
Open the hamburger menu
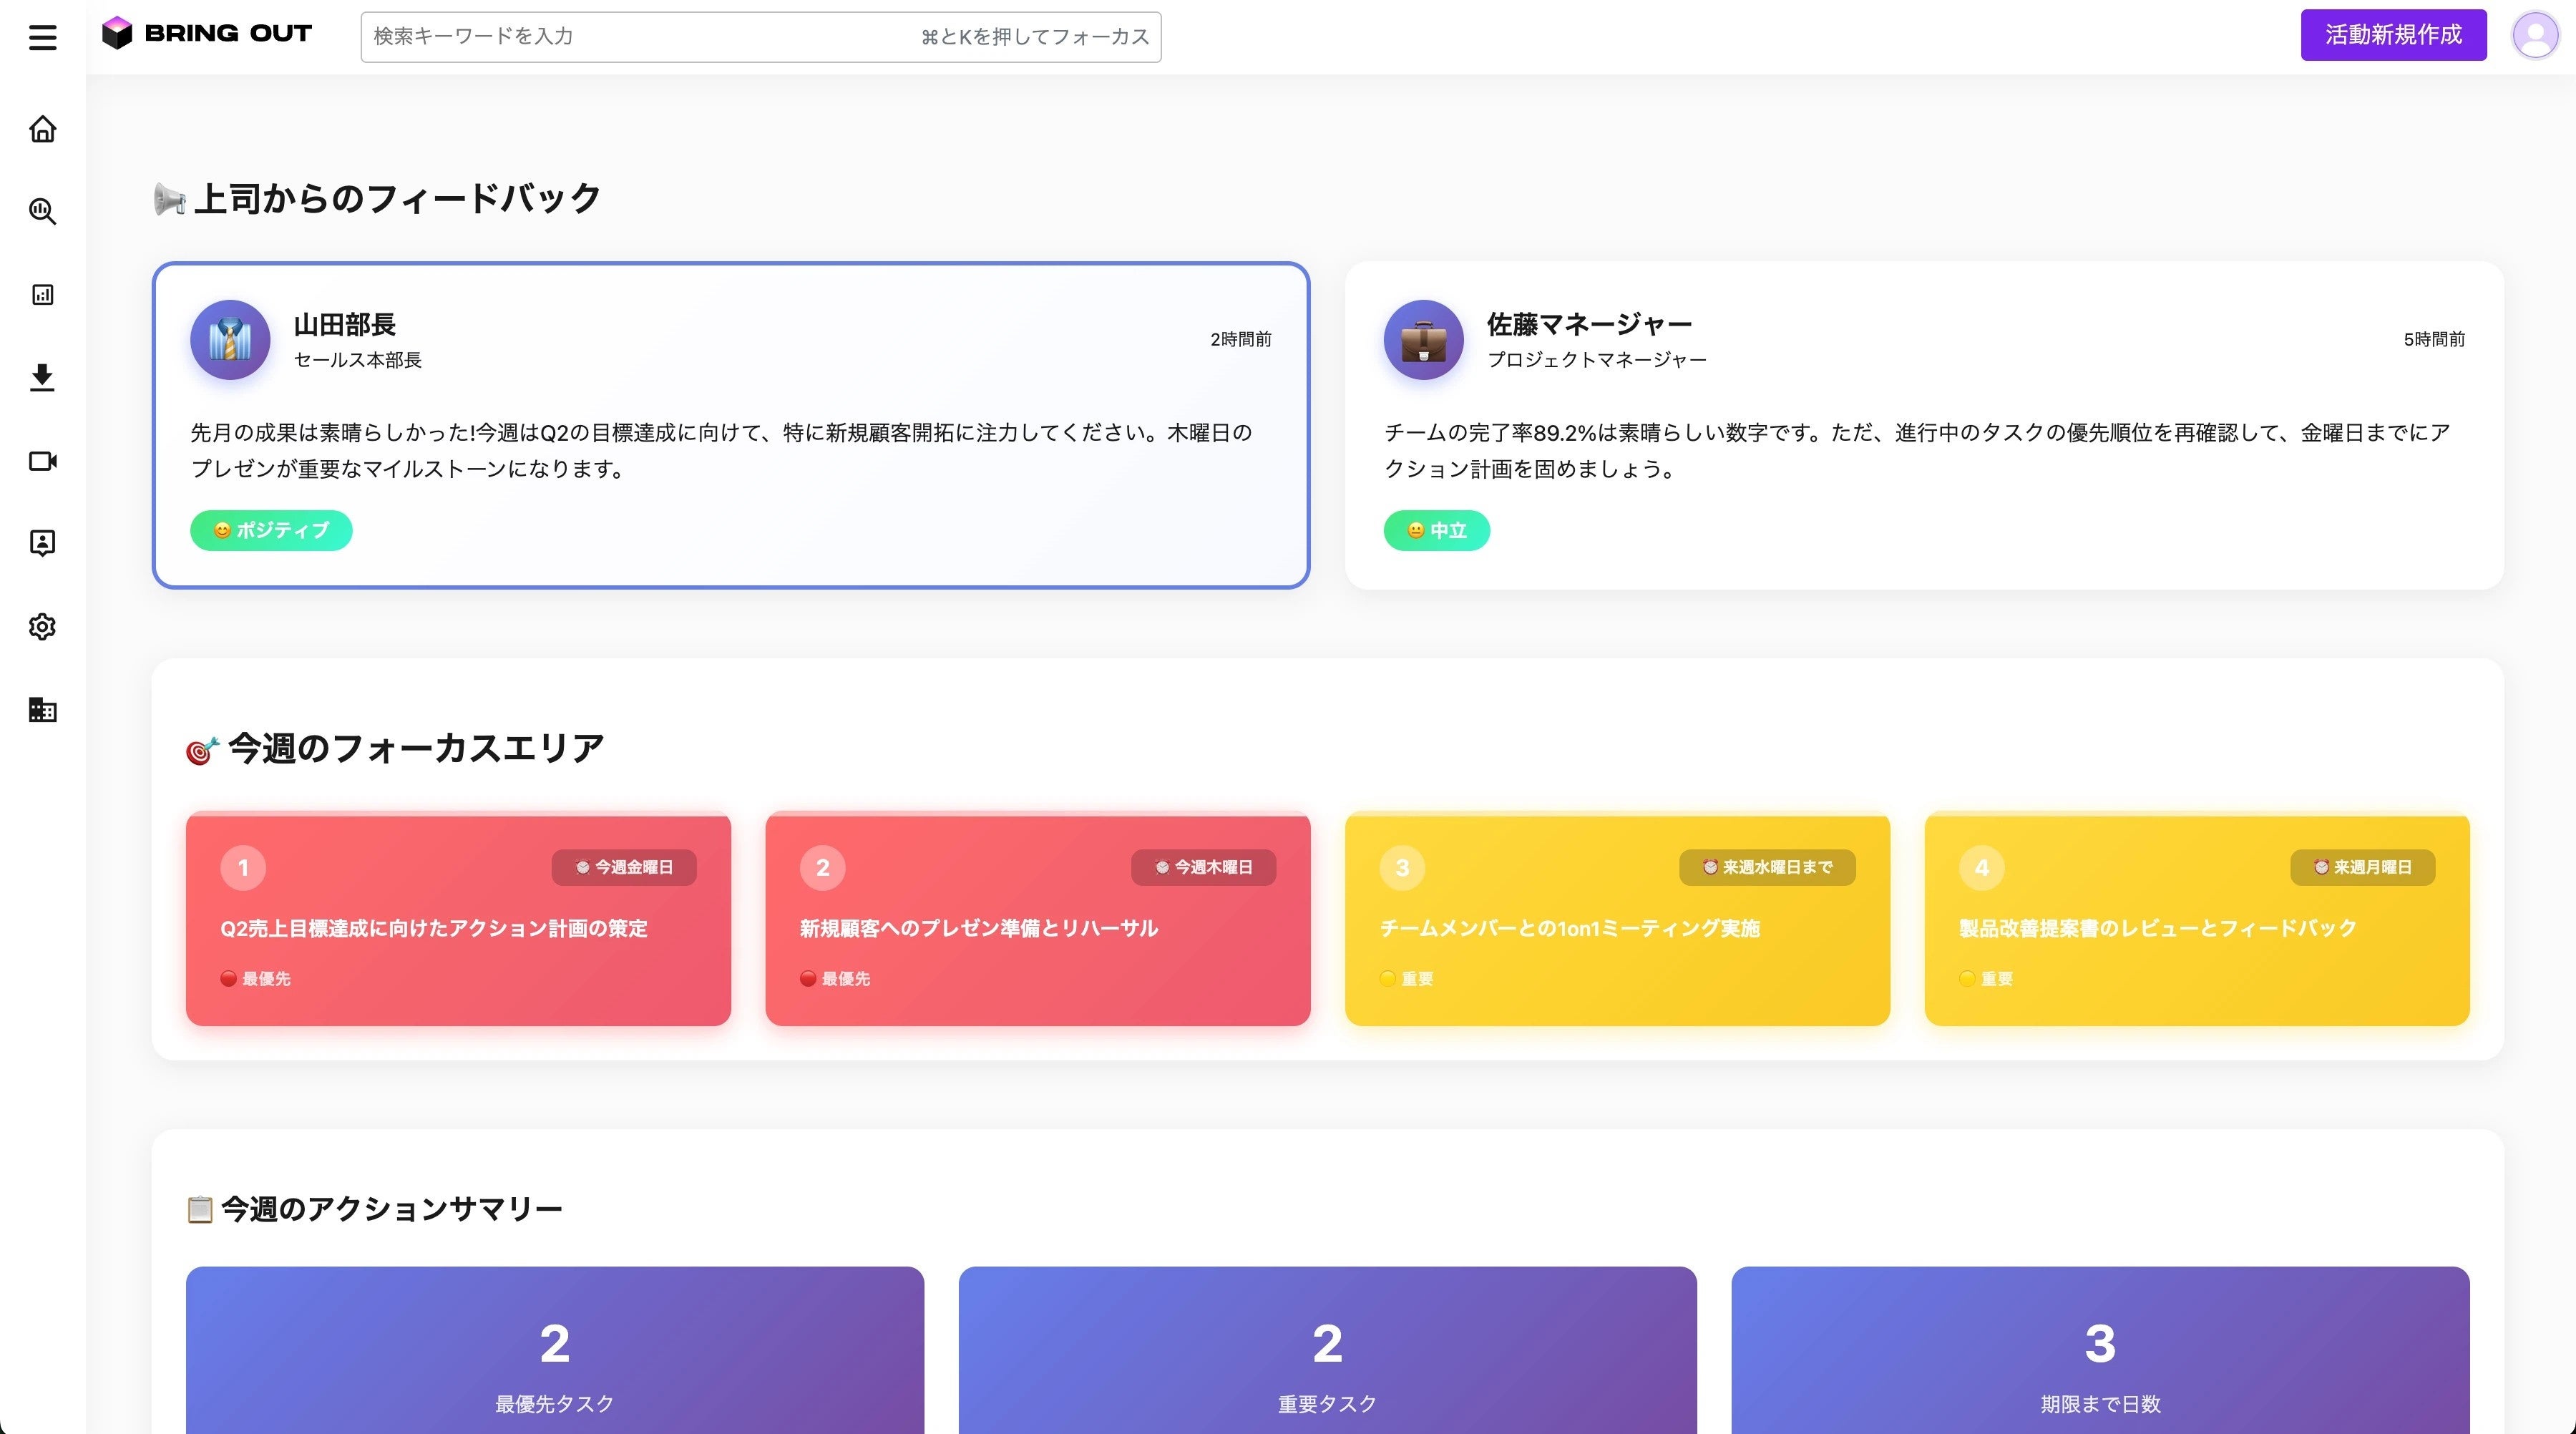point(42,37)
